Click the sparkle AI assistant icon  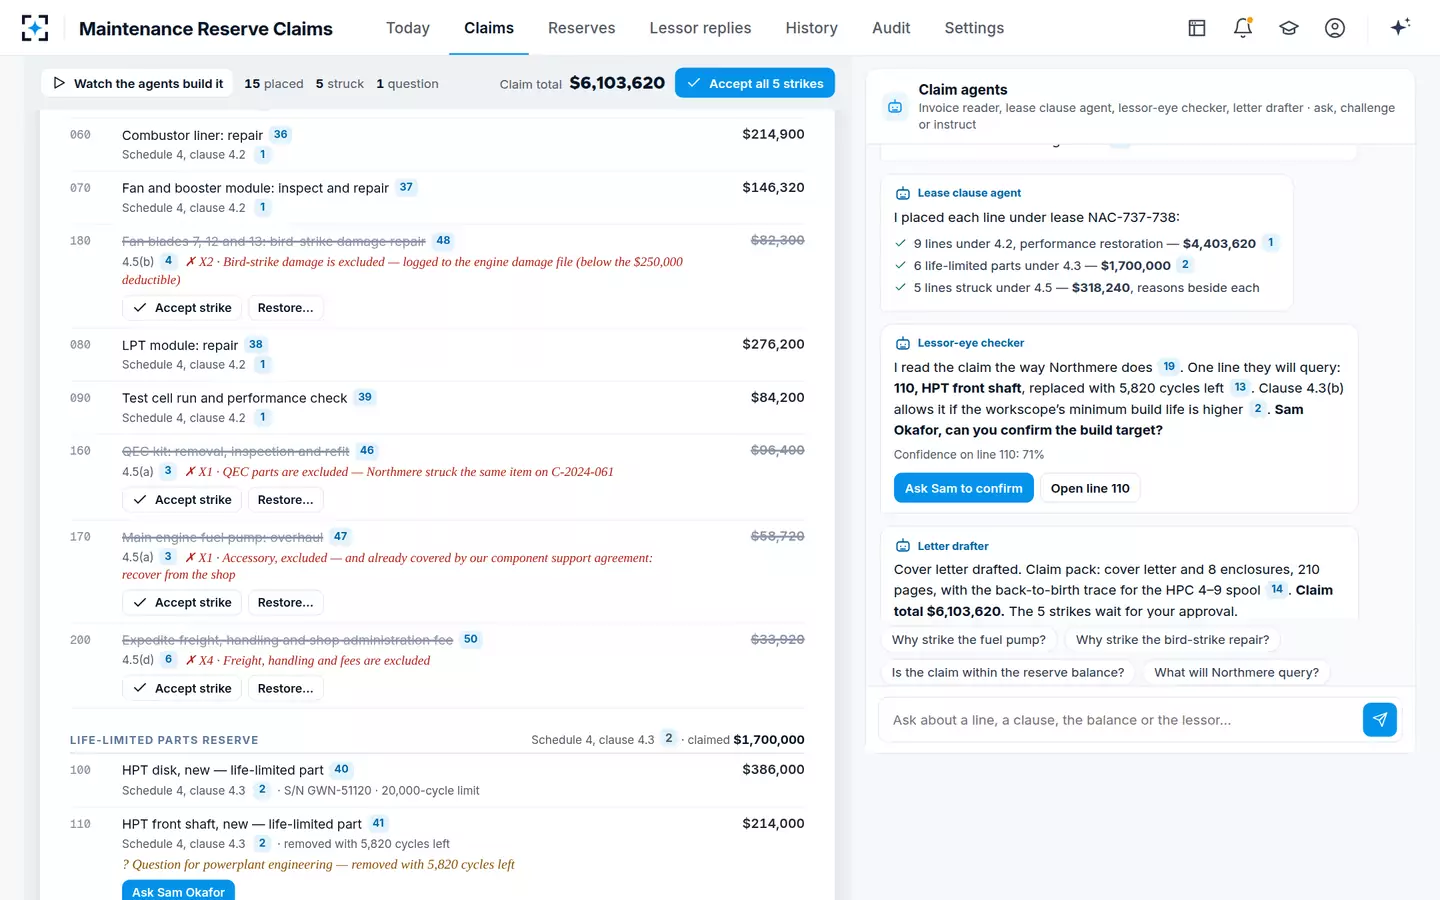point(1400,27)
